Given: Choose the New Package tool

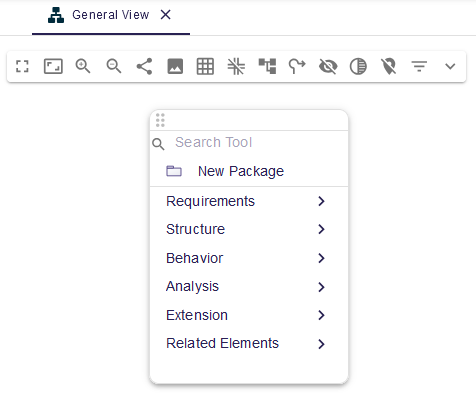Looking at the screenshot, I should click(x=249, y=171).
